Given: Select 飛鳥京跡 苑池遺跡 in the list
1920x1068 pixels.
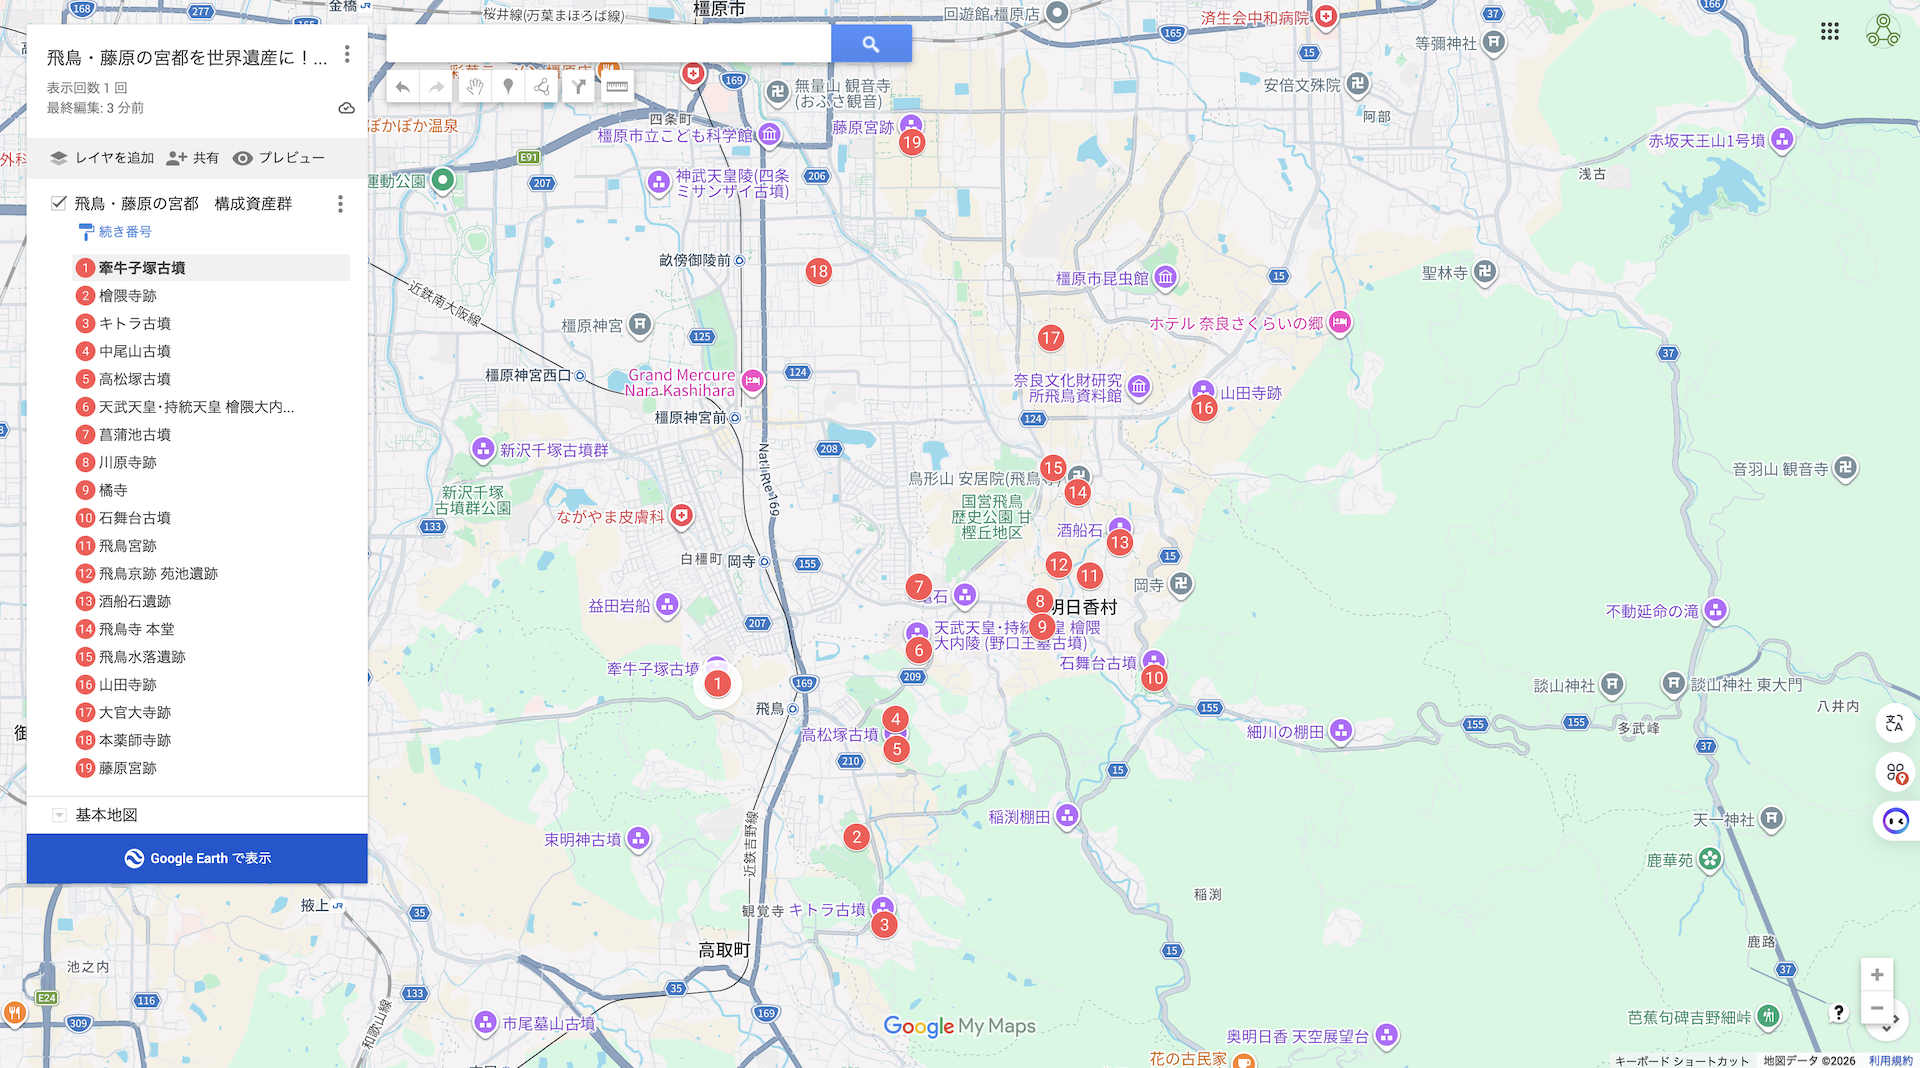Looking at the screenshot, I should (211, 573).
